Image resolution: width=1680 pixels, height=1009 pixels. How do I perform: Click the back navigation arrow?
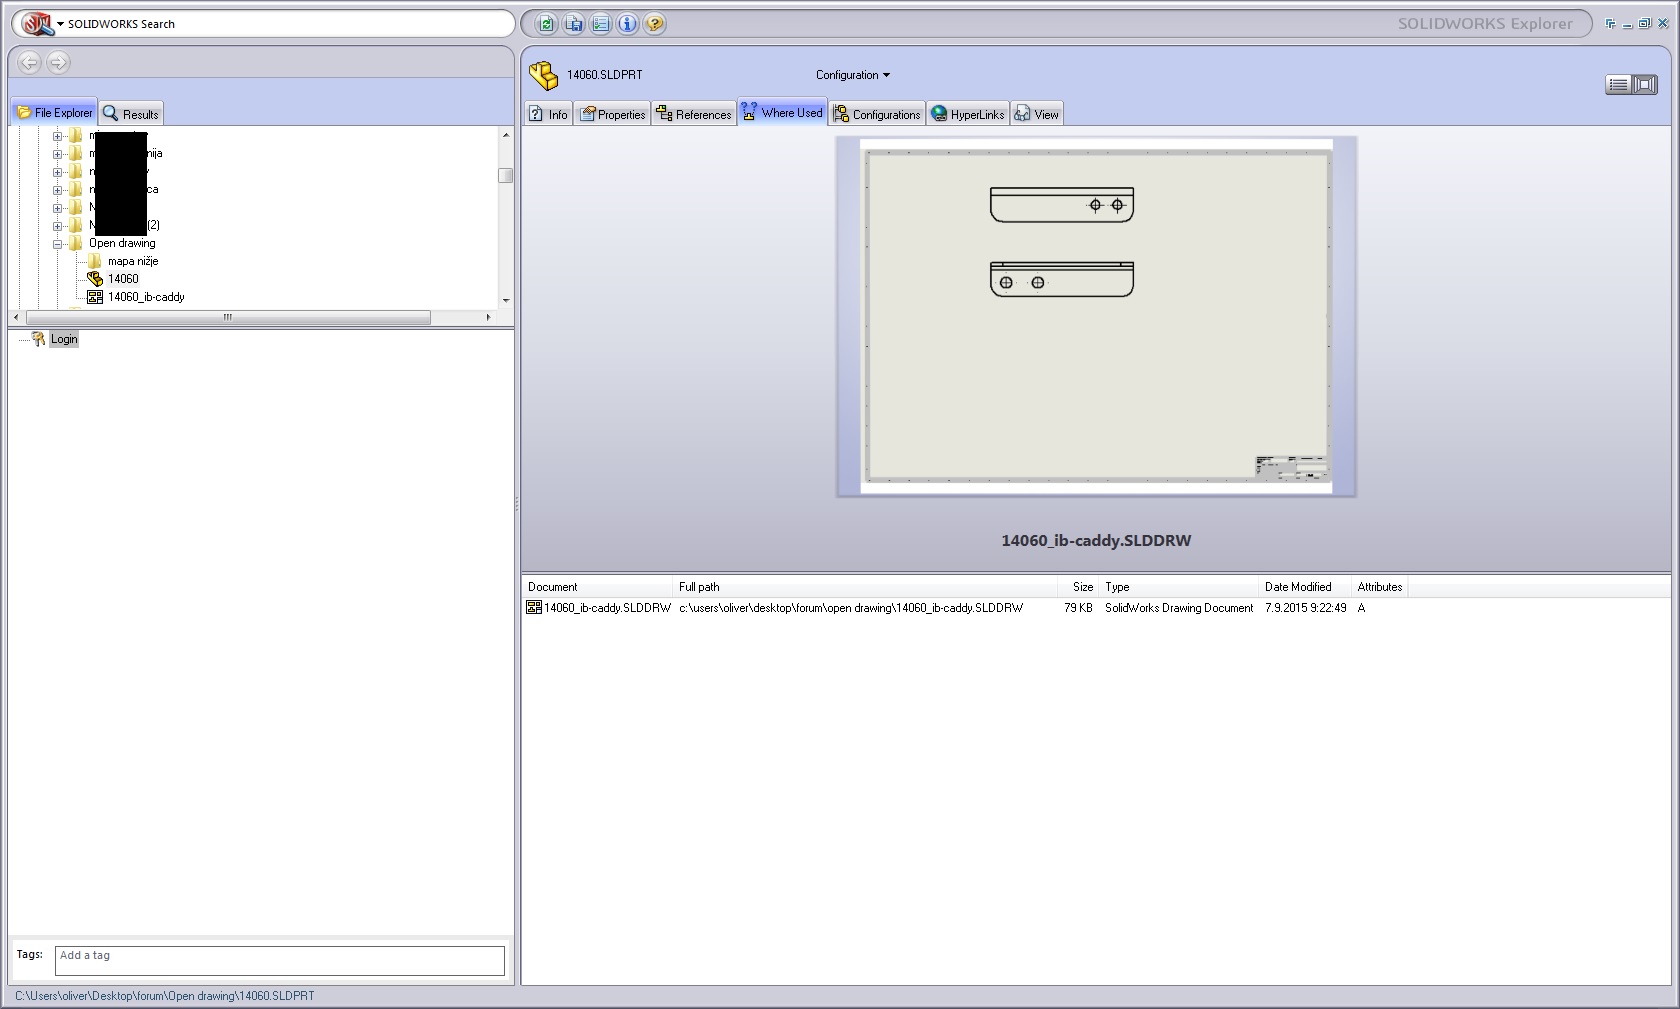(x=30, y=63)
